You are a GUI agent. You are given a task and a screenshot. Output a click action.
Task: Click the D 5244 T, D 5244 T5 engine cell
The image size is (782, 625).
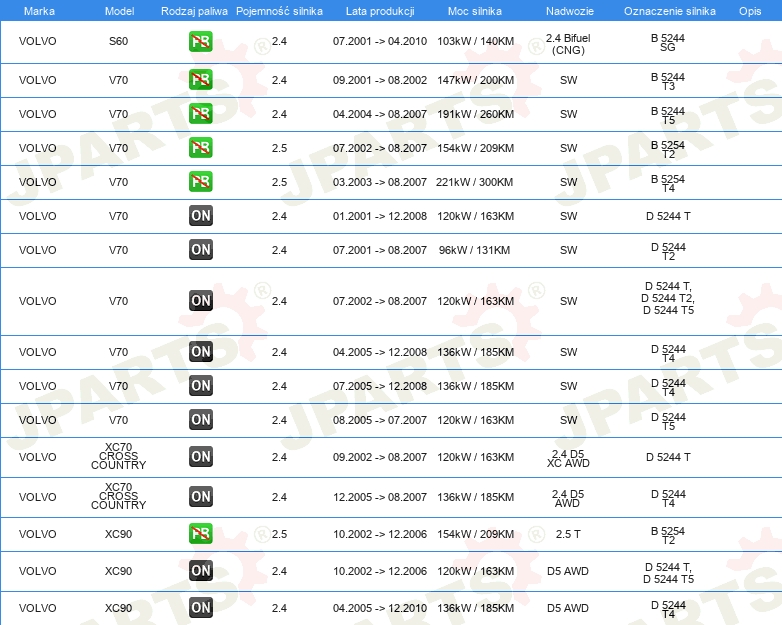pyautogui.click(x=668, y=573)
